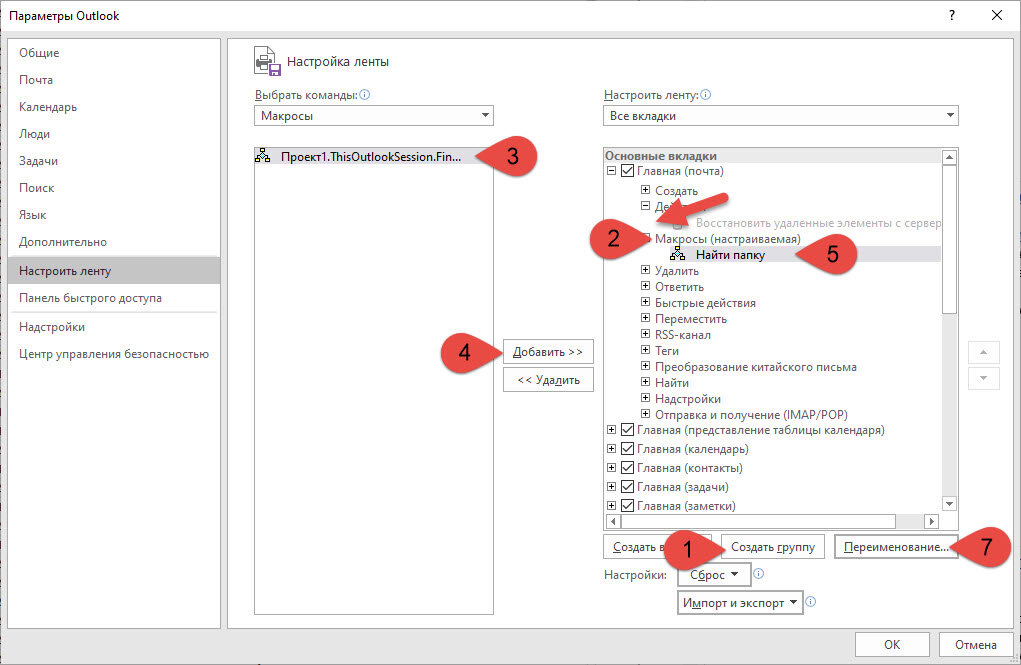Click the macro icon beside Найти папку
Viewport: 1021px width, 665px height.
[677, 254]
